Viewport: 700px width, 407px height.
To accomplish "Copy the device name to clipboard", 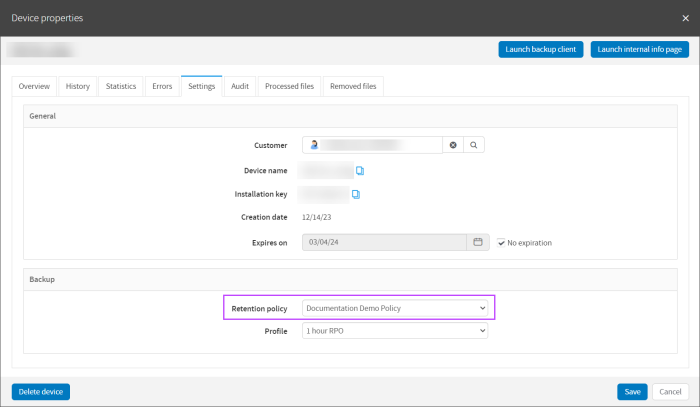I will click(x=360, y=171).
